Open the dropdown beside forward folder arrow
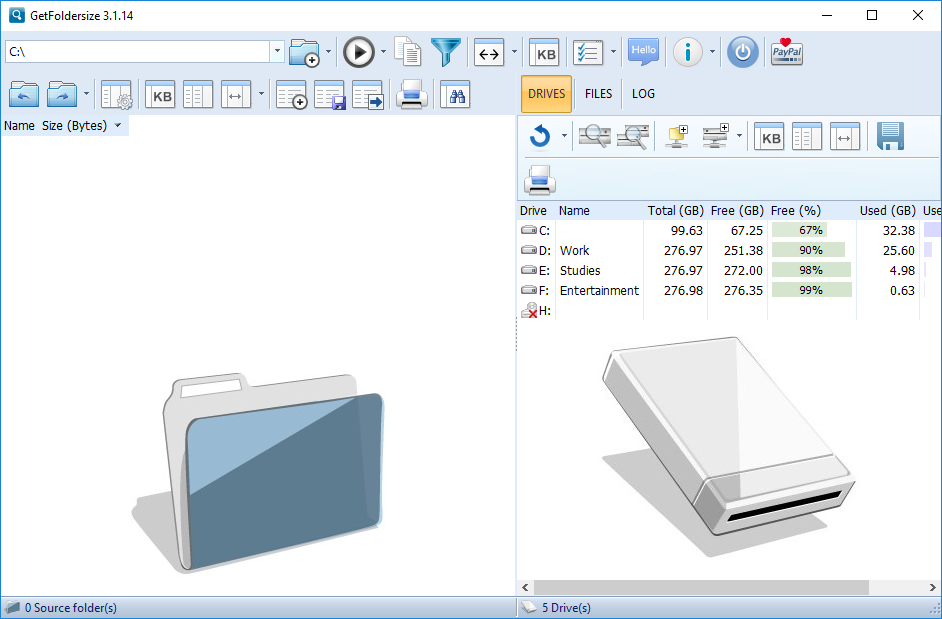 tap(86, 94)
